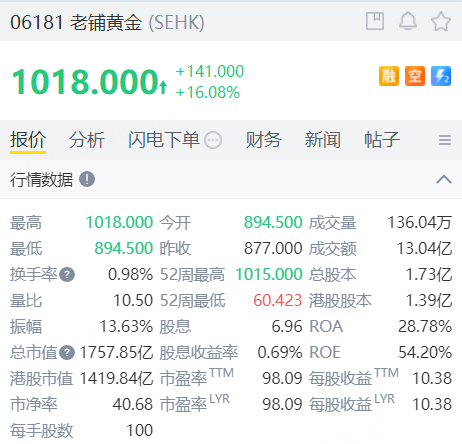The height and width of the screenshot is (444, 462).
Task: Click the current price 1018.000
Action: pos(85,81)
